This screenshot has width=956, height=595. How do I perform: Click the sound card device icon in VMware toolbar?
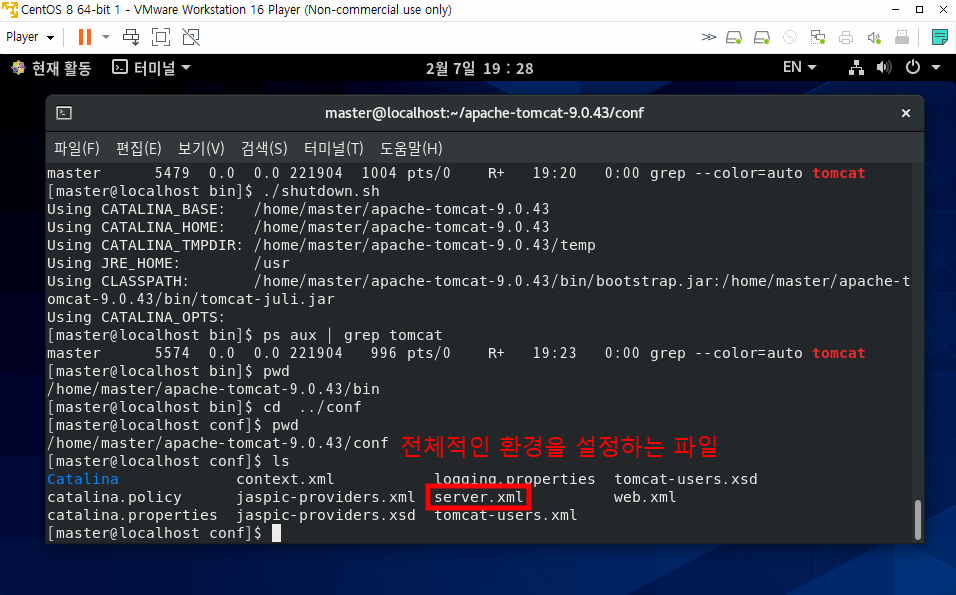click(874, 37)
